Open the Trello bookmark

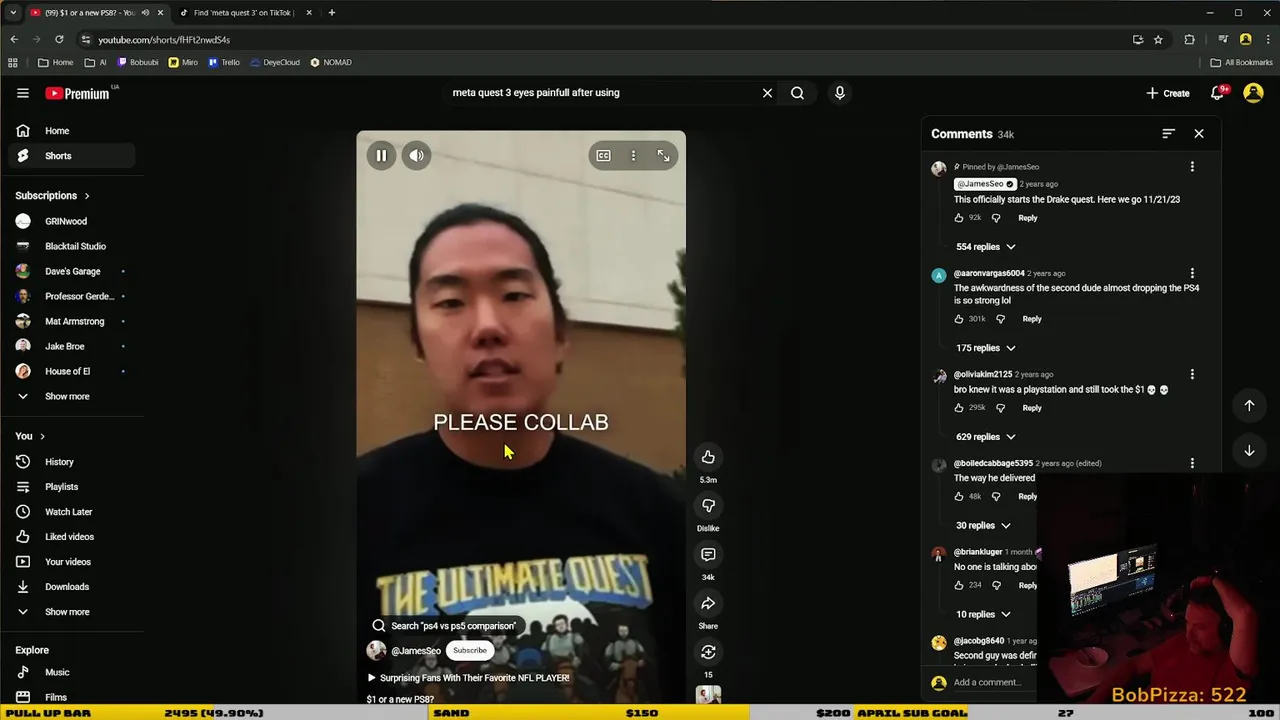point(224,62)
